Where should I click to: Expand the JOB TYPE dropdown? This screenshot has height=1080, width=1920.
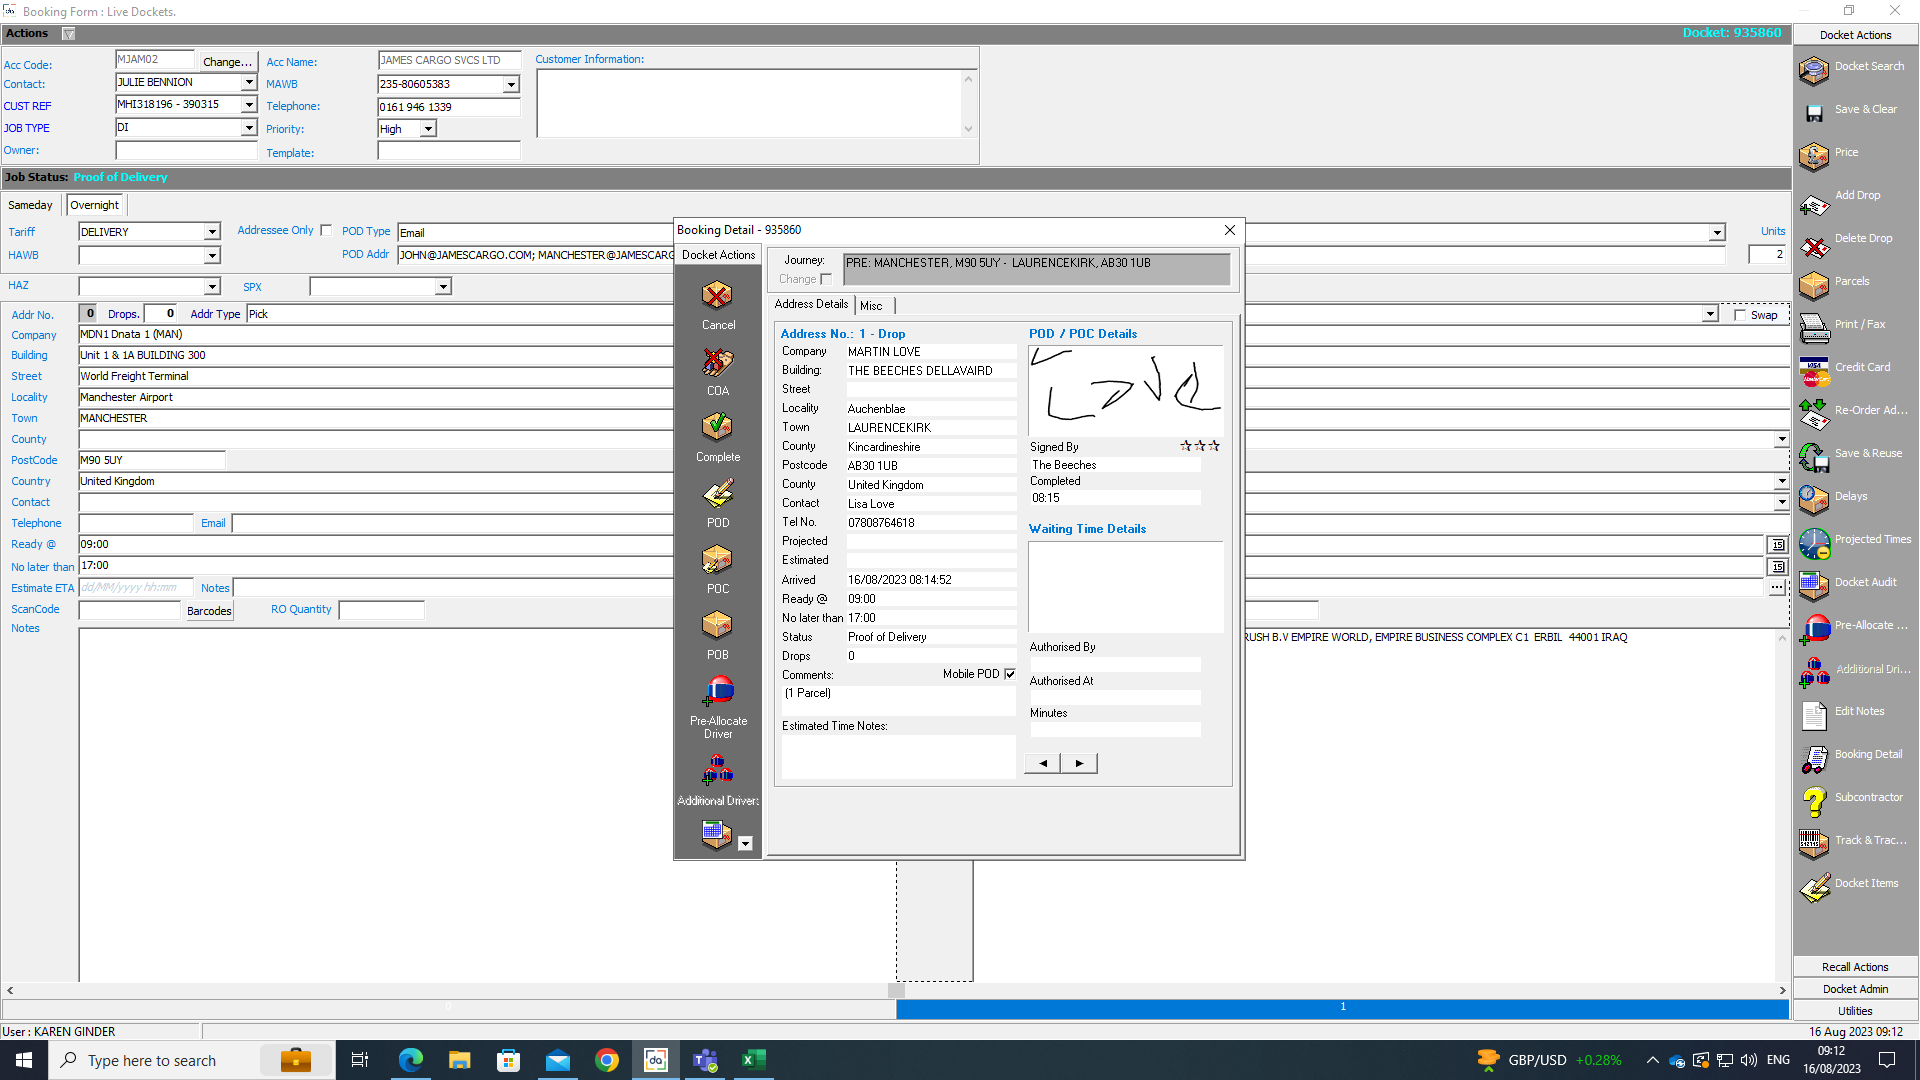coord(249,128)
